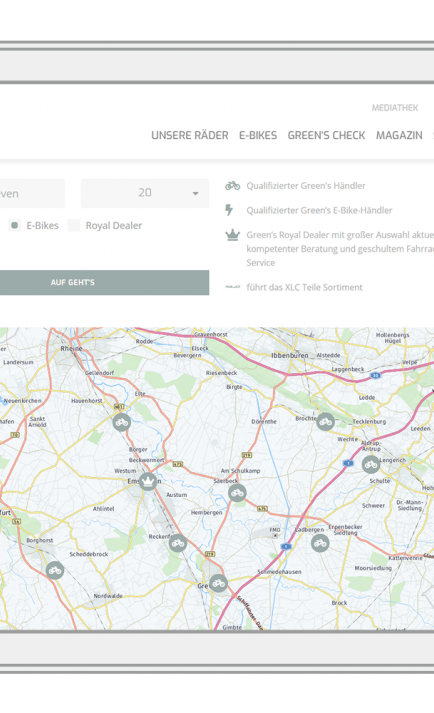The height and width of the screenshot is (713, 434).
Task: Select the dealer marker near Borghorst
Action: [x=55, y=570]
